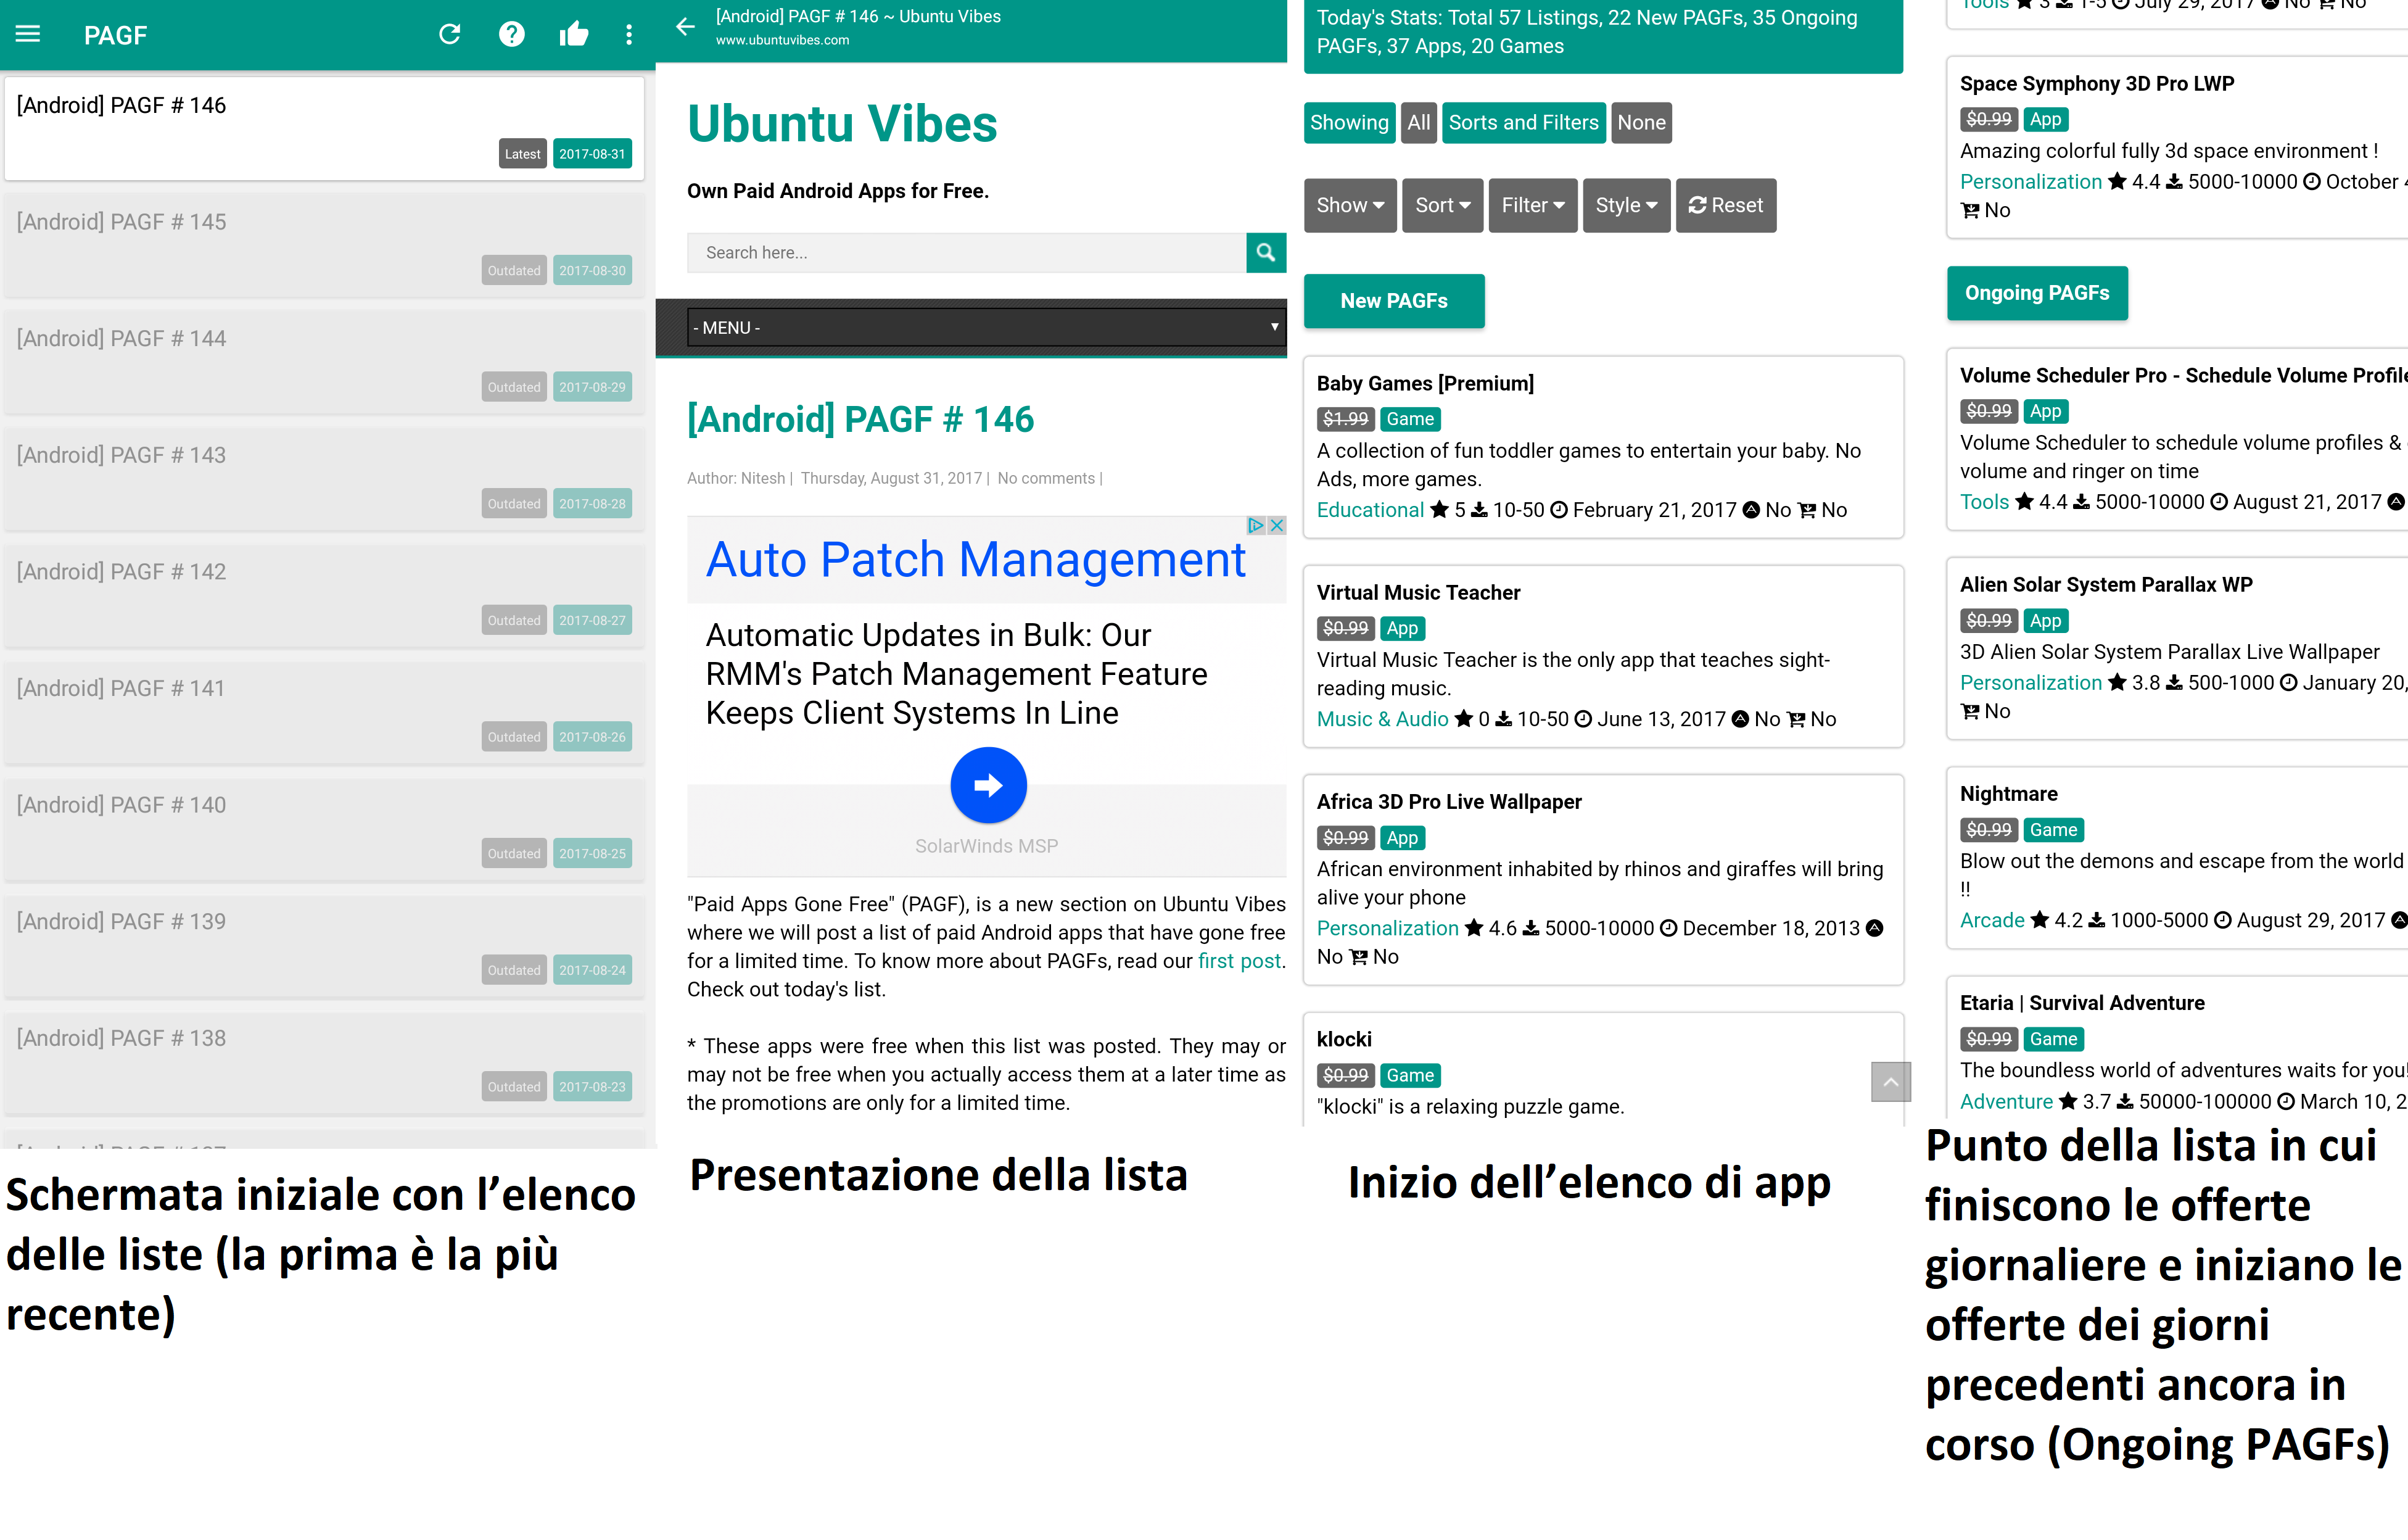Click the 'No comments' link

(x=1046, y=478)
